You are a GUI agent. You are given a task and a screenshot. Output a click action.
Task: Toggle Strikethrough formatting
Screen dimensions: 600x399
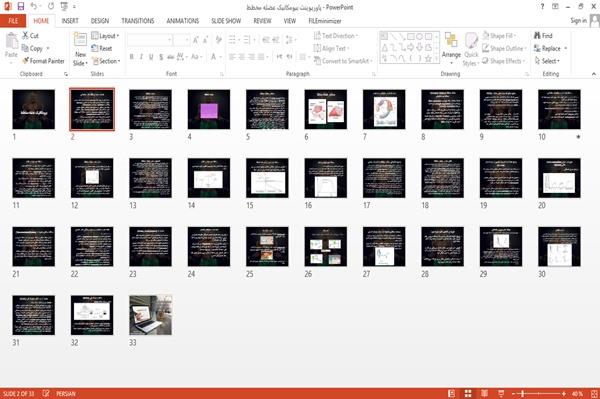171,57
